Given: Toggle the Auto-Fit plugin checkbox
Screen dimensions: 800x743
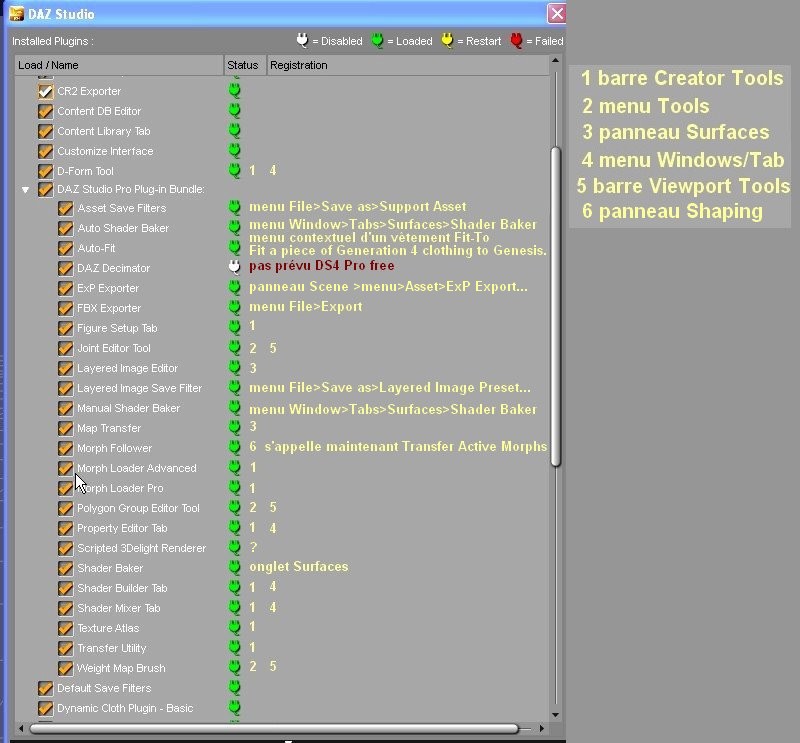Looking at the screenshot, I should [65, 248].
